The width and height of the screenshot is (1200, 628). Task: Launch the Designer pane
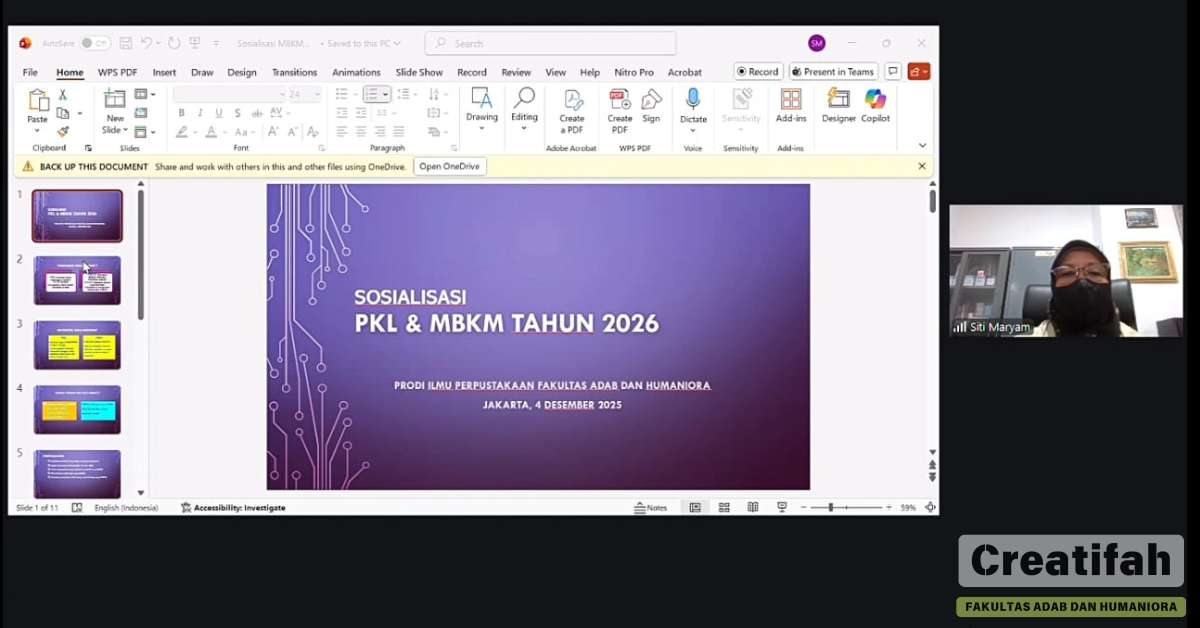839,110
